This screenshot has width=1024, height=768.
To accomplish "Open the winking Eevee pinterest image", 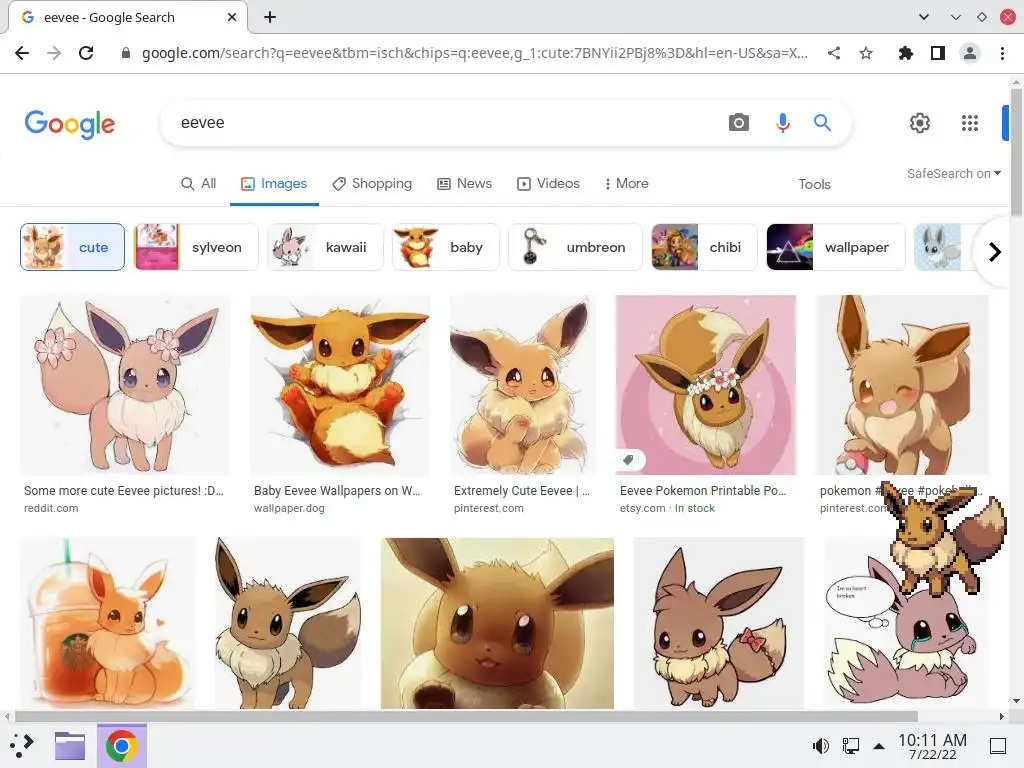I will (x=902, y=385).
